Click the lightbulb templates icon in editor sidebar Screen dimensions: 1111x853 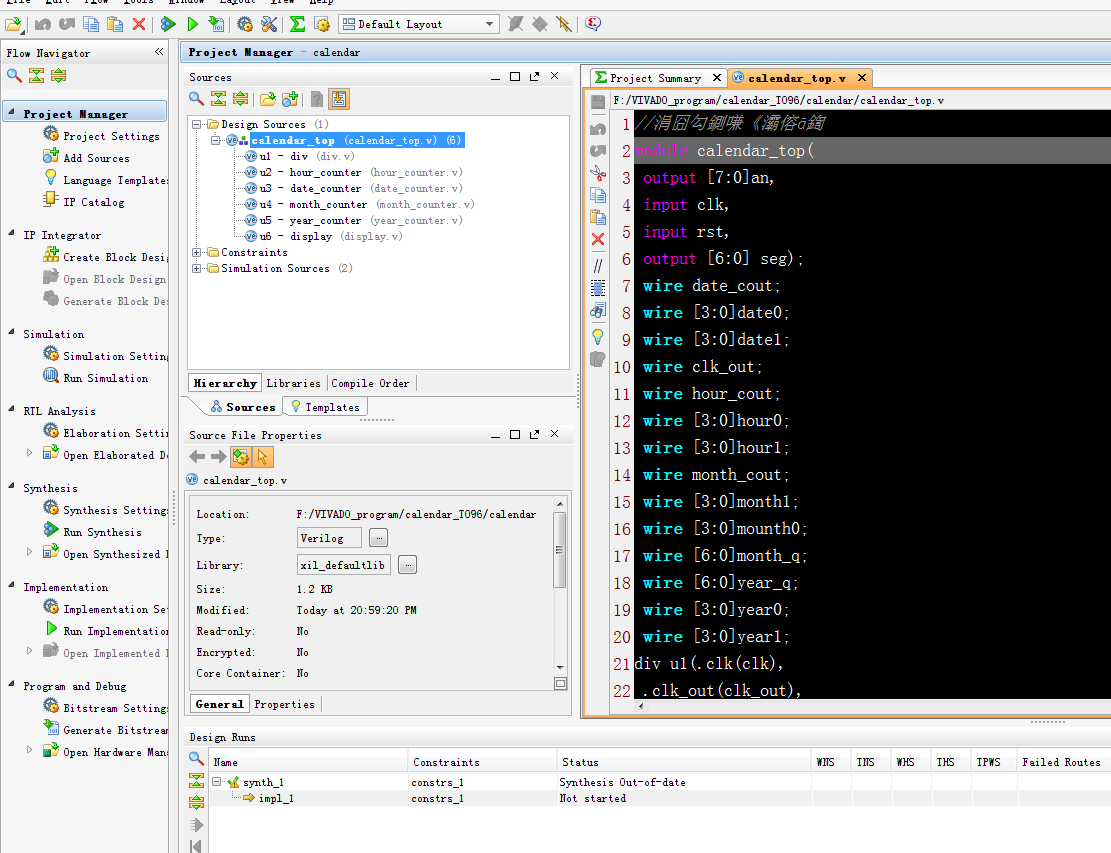[598, 336]
